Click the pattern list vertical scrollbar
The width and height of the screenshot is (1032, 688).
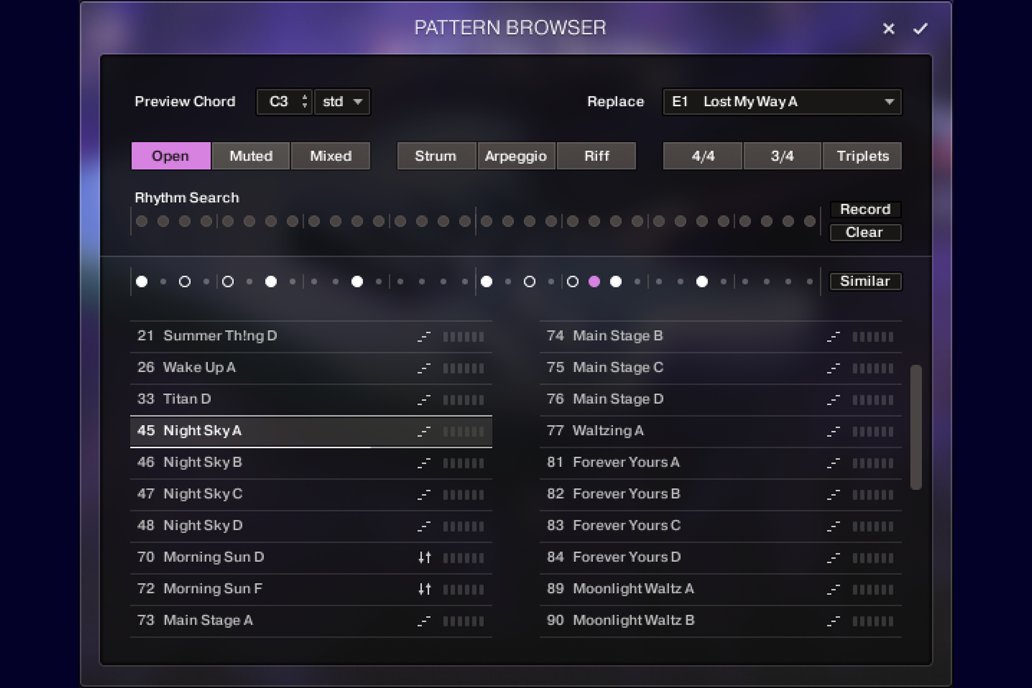point(915,427)
